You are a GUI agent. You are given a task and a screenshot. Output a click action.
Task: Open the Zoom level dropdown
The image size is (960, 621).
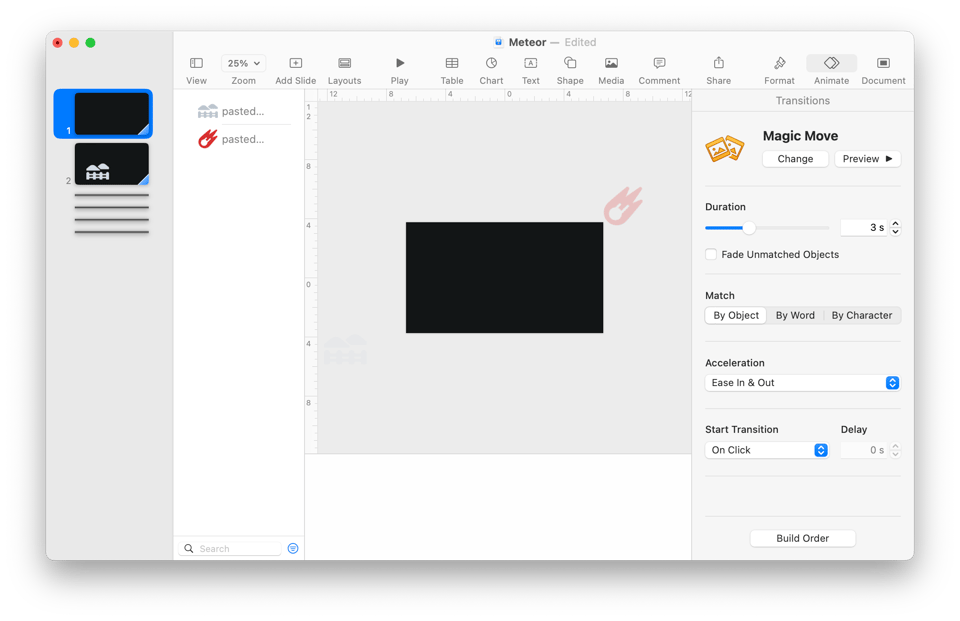[242, 62]
